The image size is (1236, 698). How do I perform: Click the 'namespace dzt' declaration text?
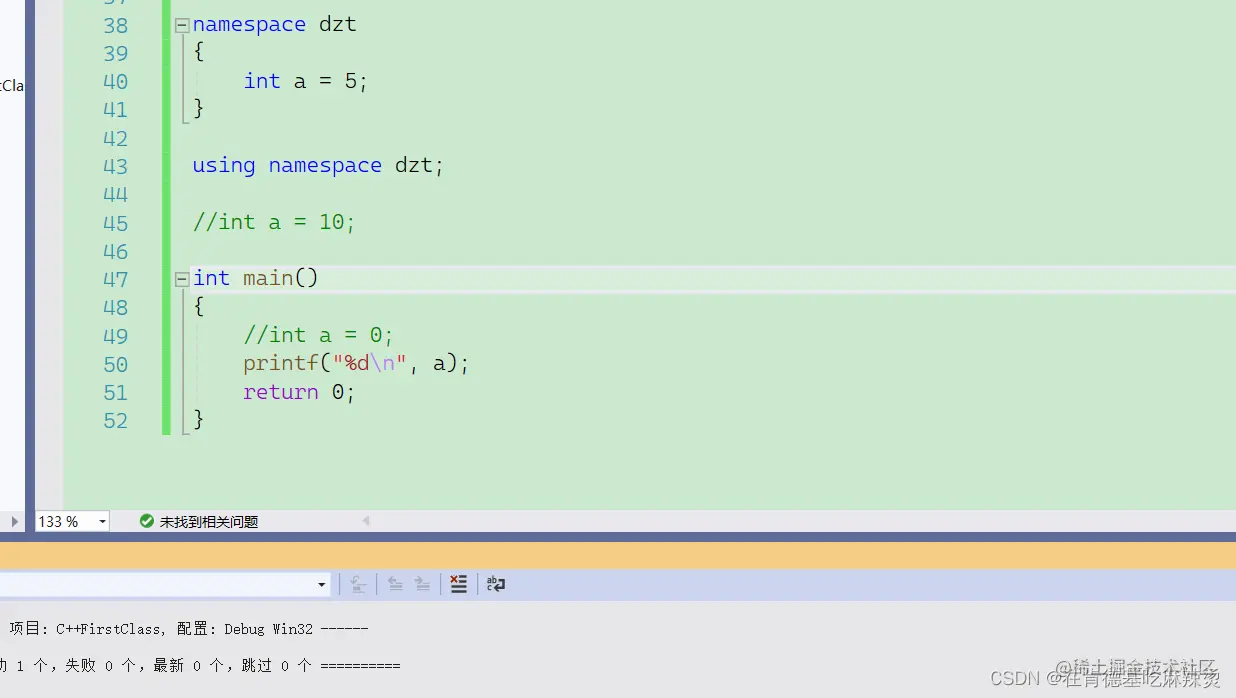point(274,25)
